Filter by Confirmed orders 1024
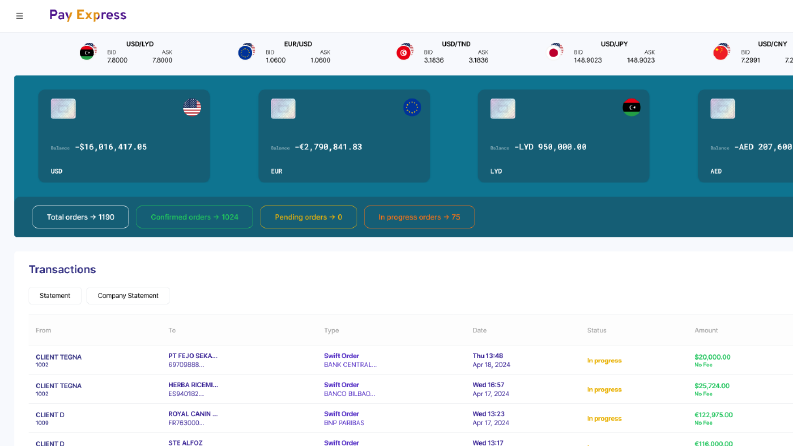 (x=194, y=217)
